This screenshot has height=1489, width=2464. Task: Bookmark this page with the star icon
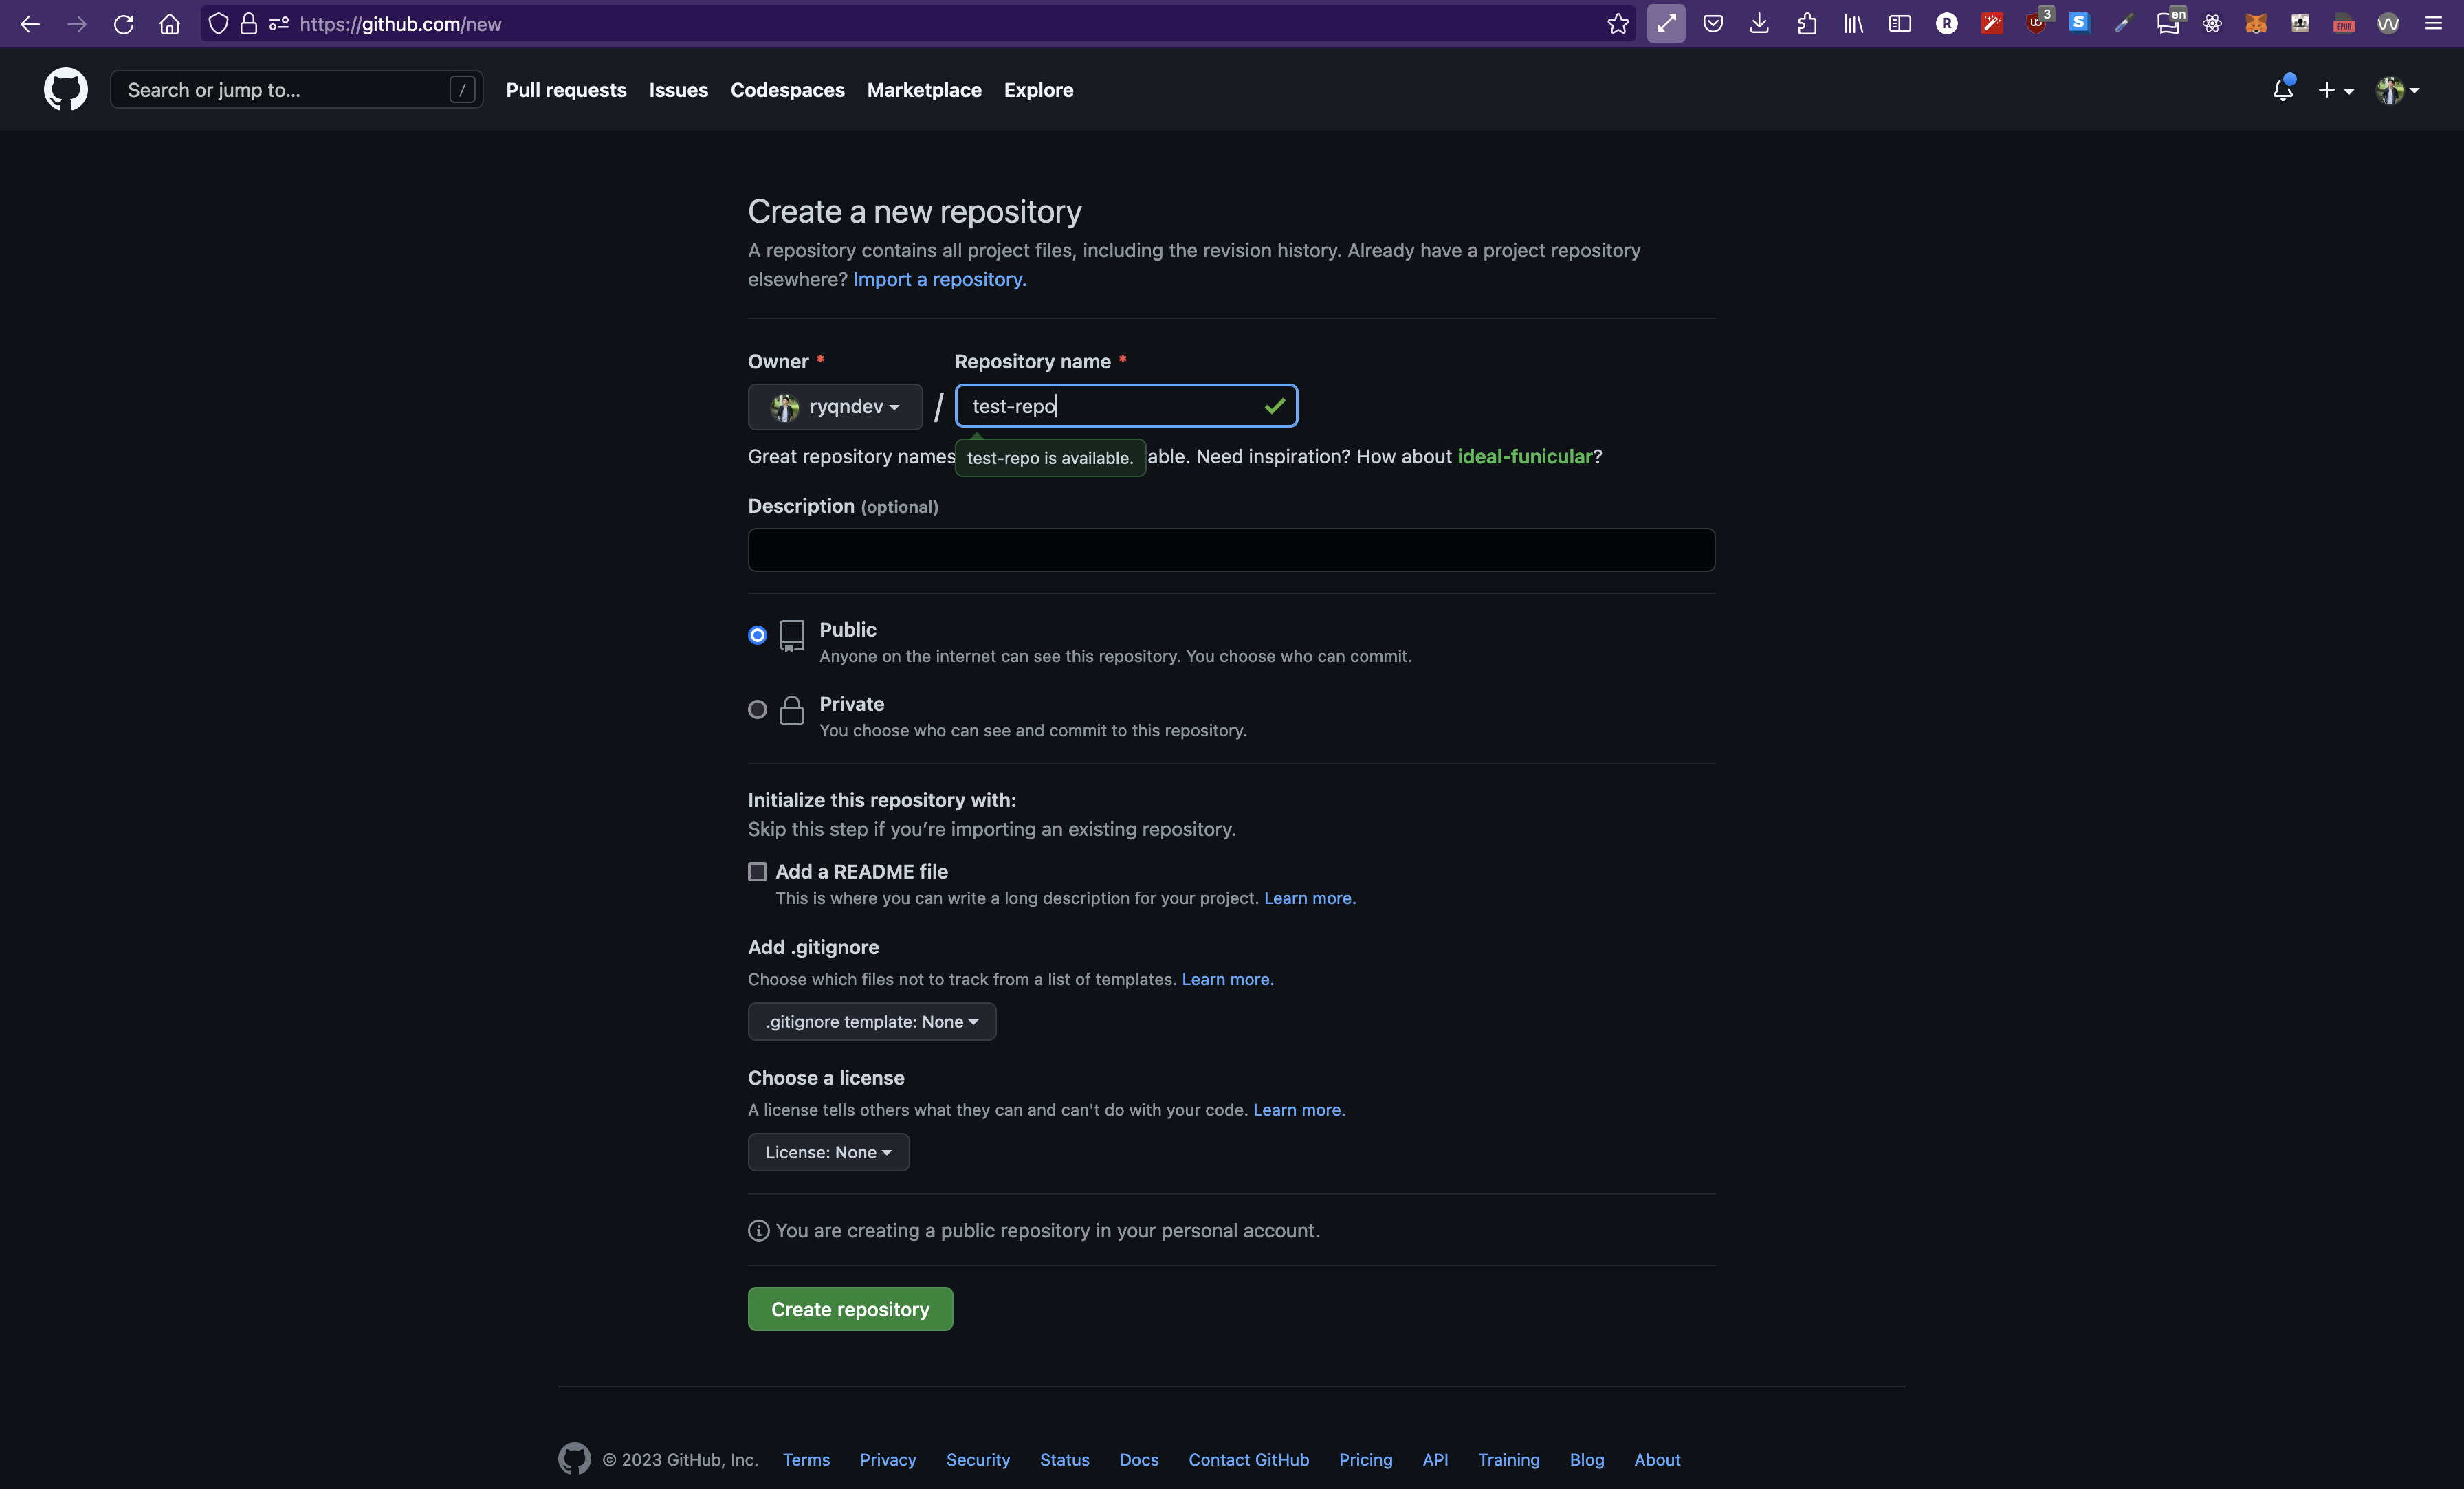[x=1617, y=24]
